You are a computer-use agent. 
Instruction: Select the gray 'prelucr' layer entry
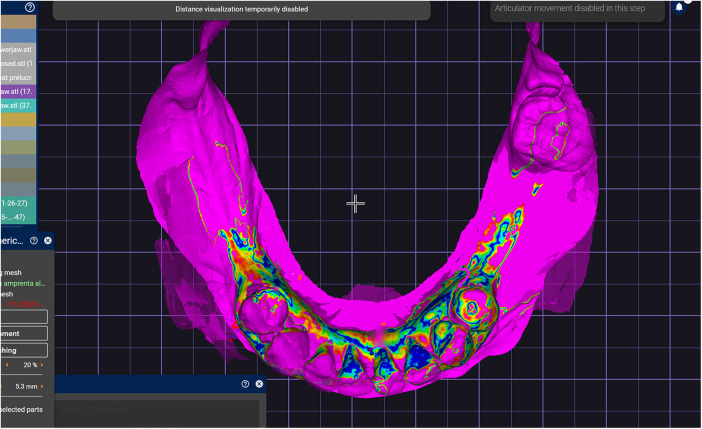point(18,77)
